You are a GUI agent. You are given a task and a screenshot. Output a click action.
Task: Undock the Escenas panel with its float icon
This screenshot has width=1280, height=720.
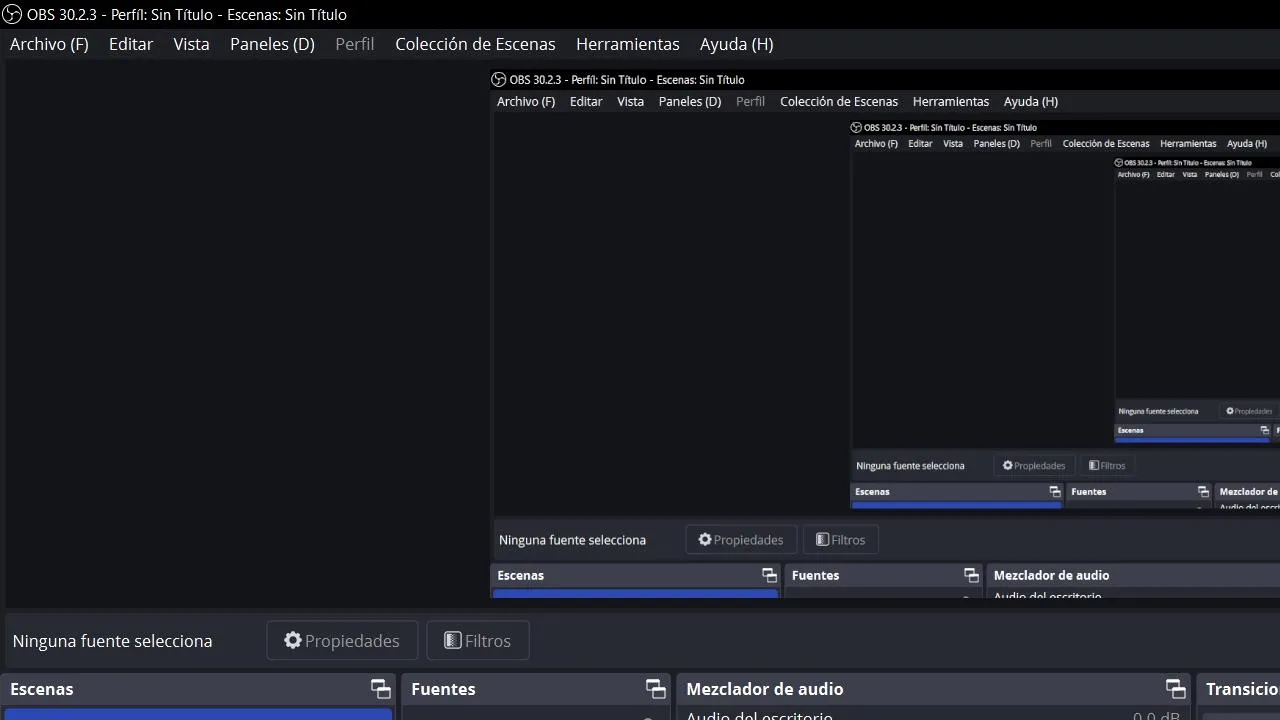(381, 689)
